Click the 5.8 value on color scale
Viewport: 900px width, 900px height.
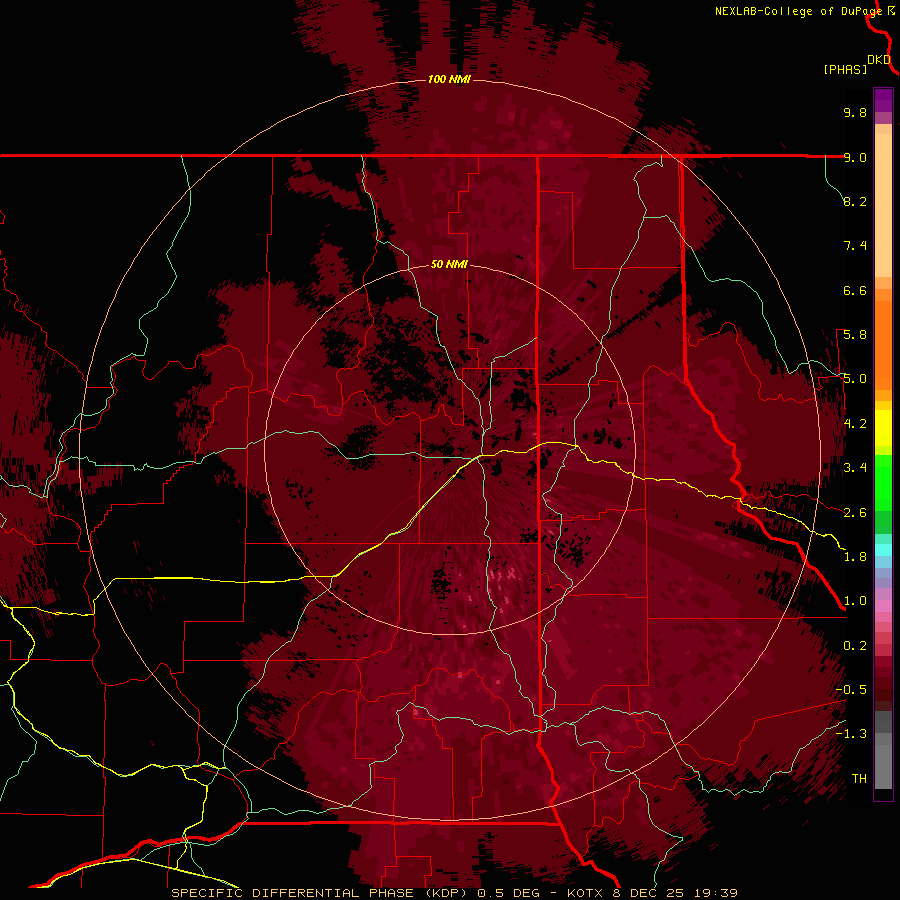point(855,335)
